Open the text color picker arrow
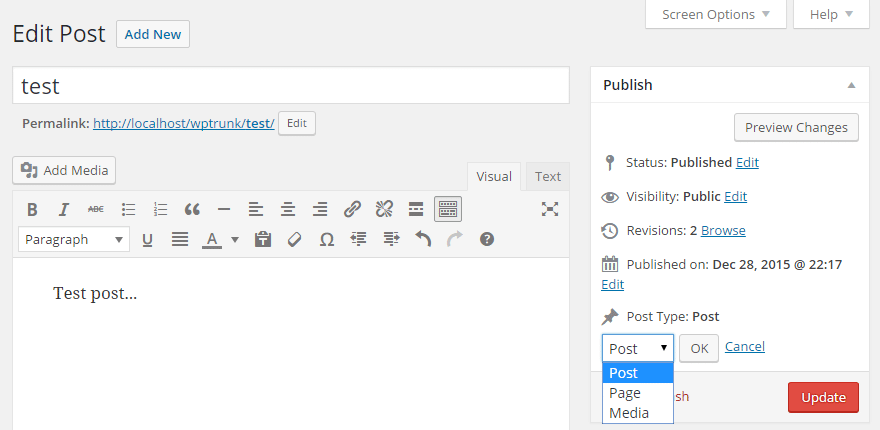 (x=235, y=240)
